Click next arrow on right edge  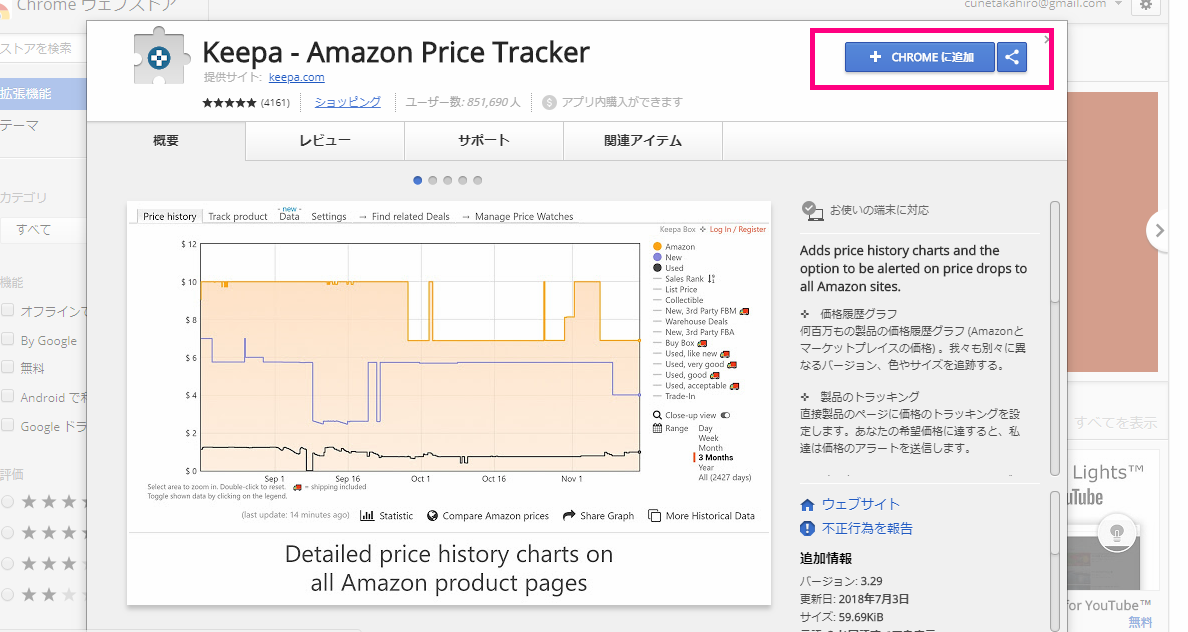[x=1159, y=231]
